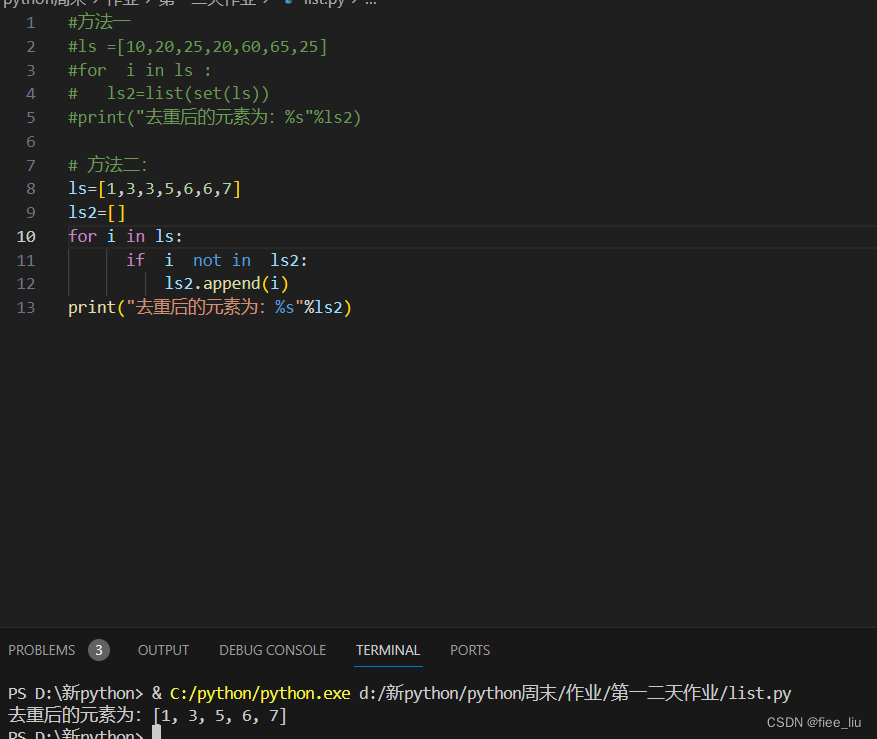Image resolution: width=877 pixels, height=739 pixels.
Task: Switch to the OUTPUT tab
Action: coord(163,650)
